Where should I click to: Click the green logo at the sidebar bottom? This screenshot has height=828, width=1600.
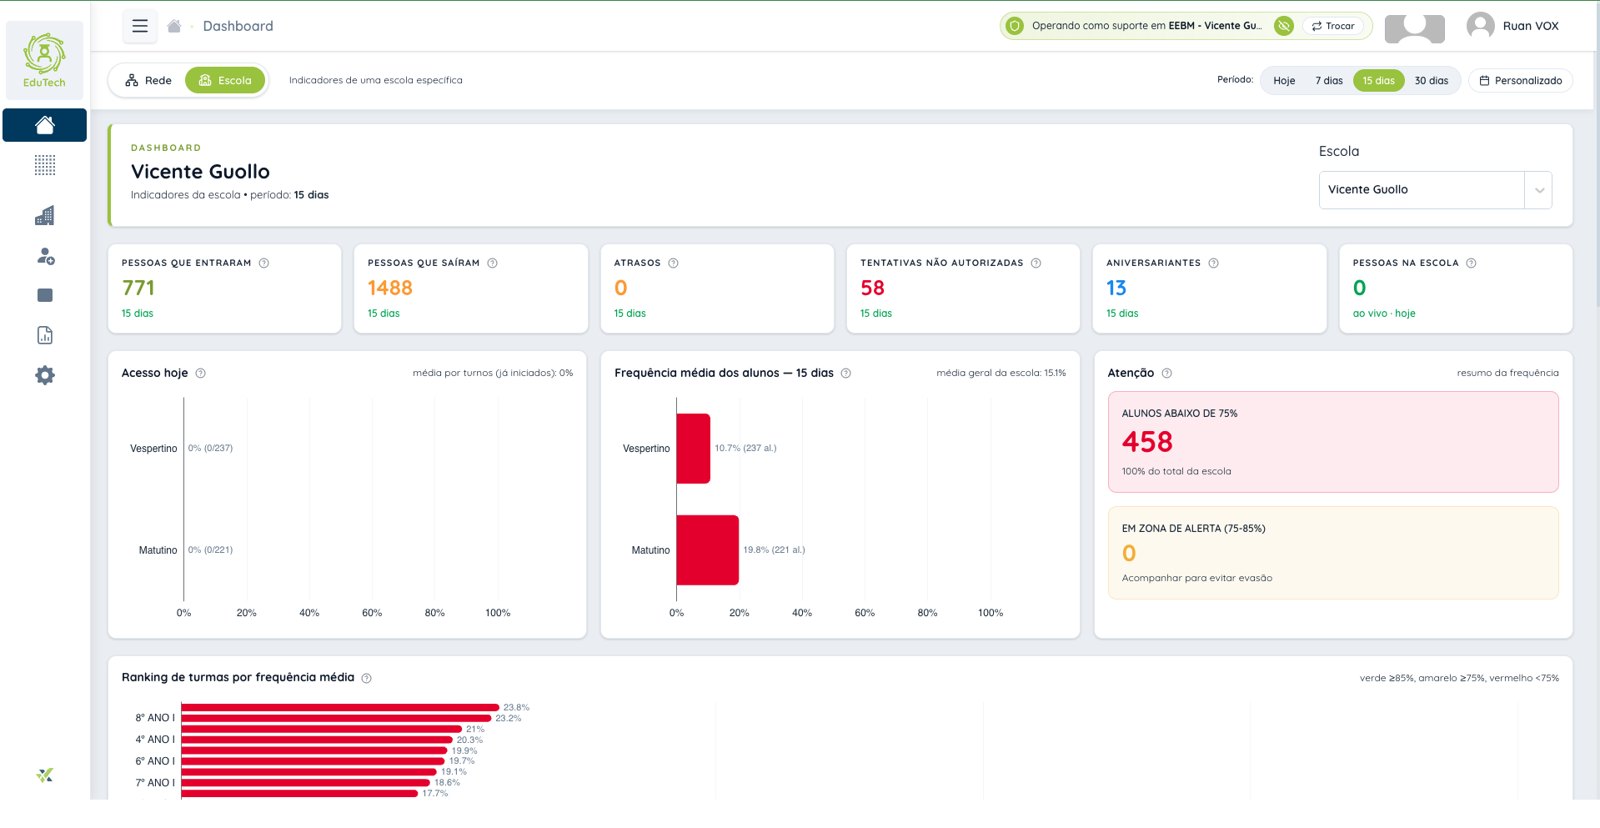point(45,775)
